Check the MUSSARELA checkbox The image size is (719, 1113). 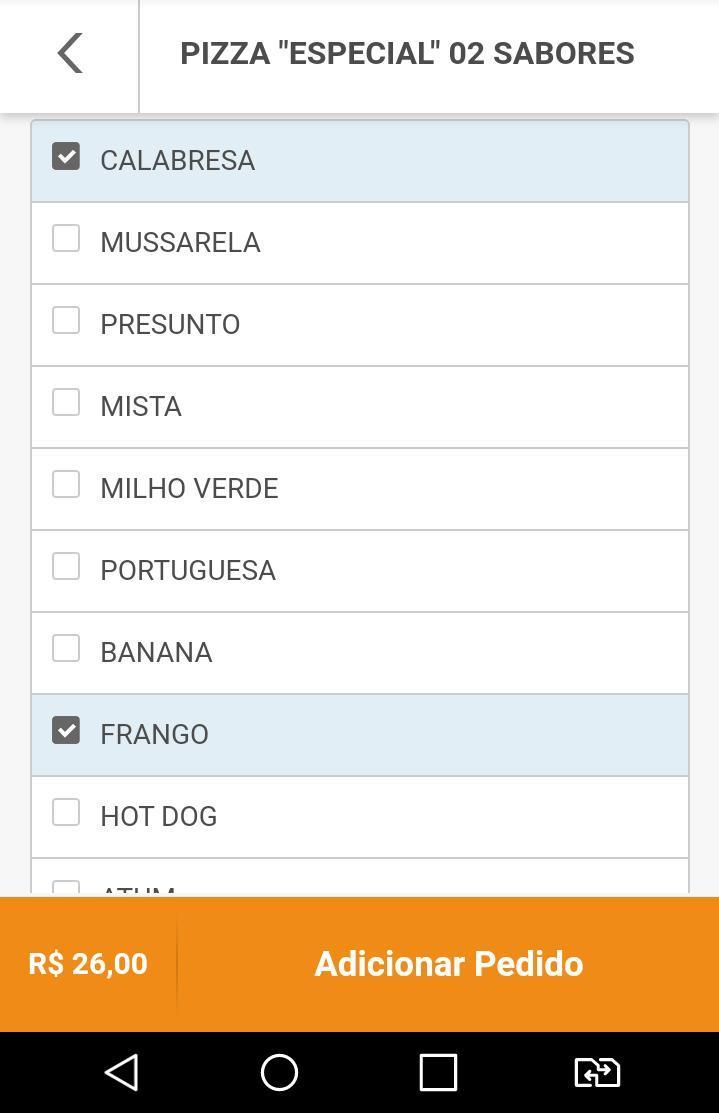pos(66,238)
